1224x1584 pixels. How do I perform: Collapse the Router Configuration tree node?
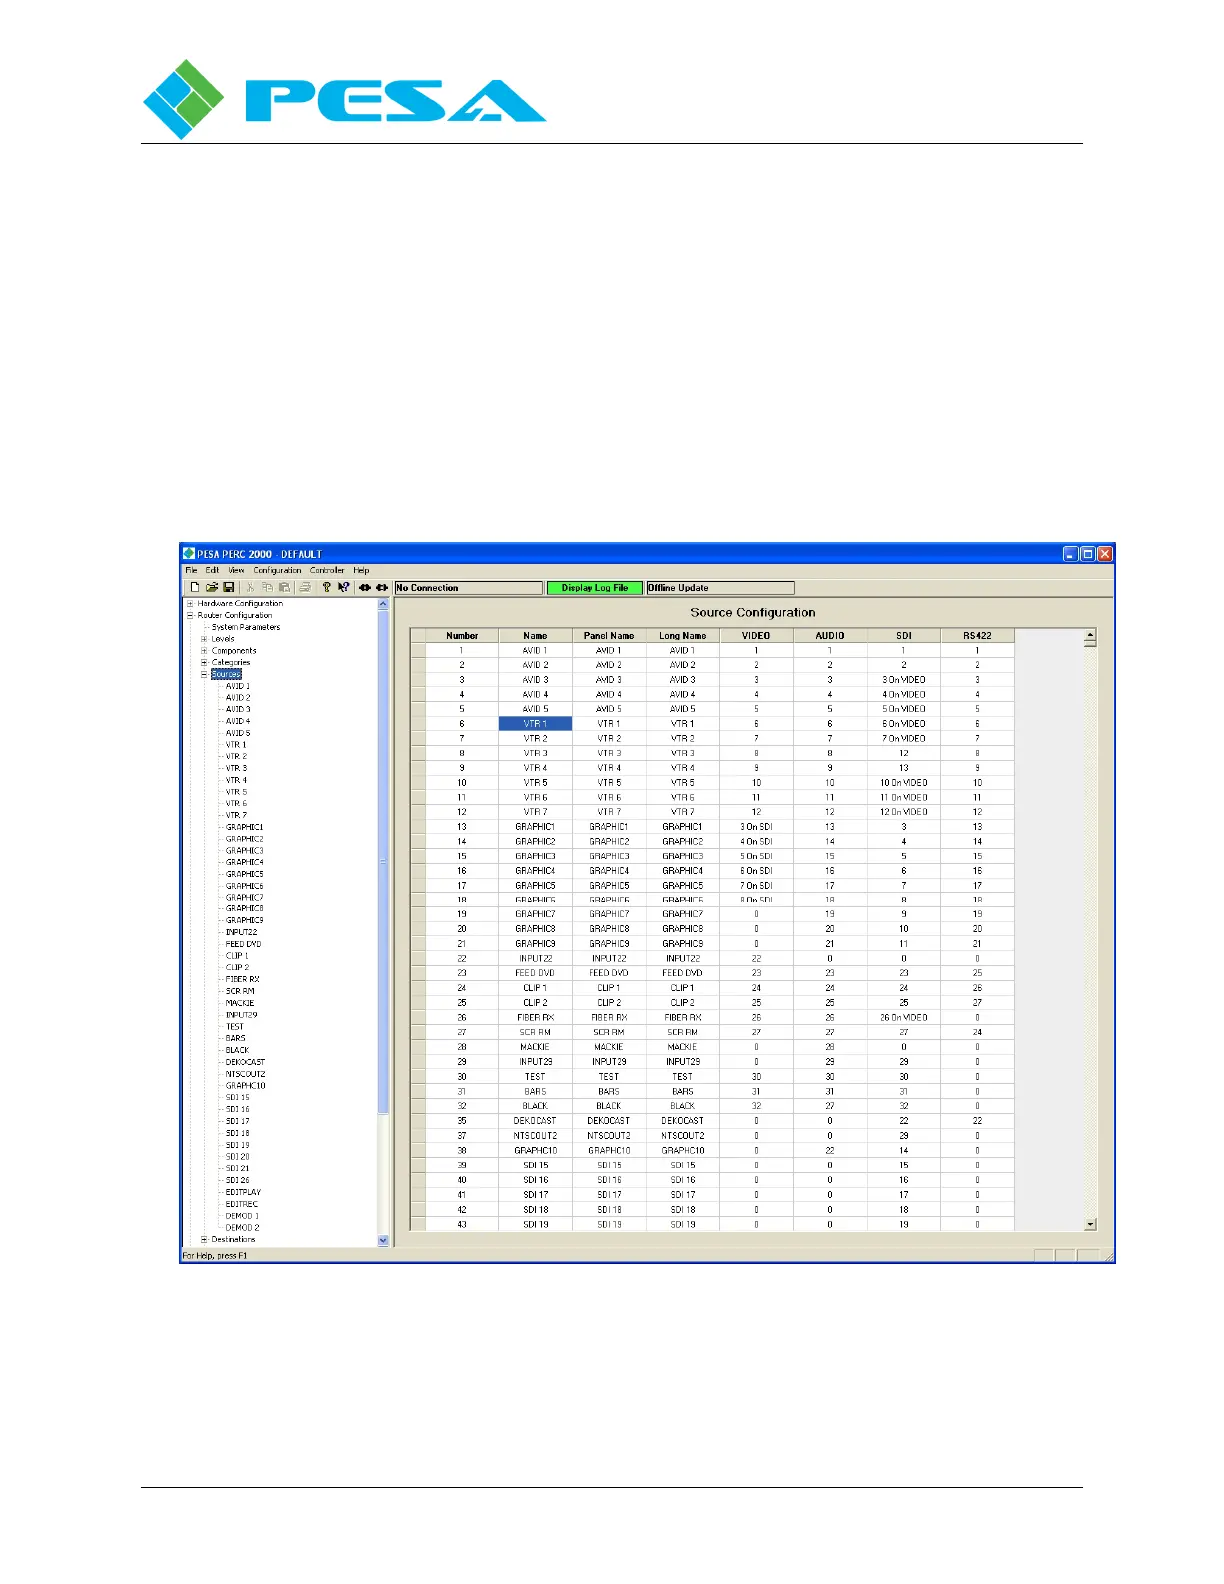[190, 616]
